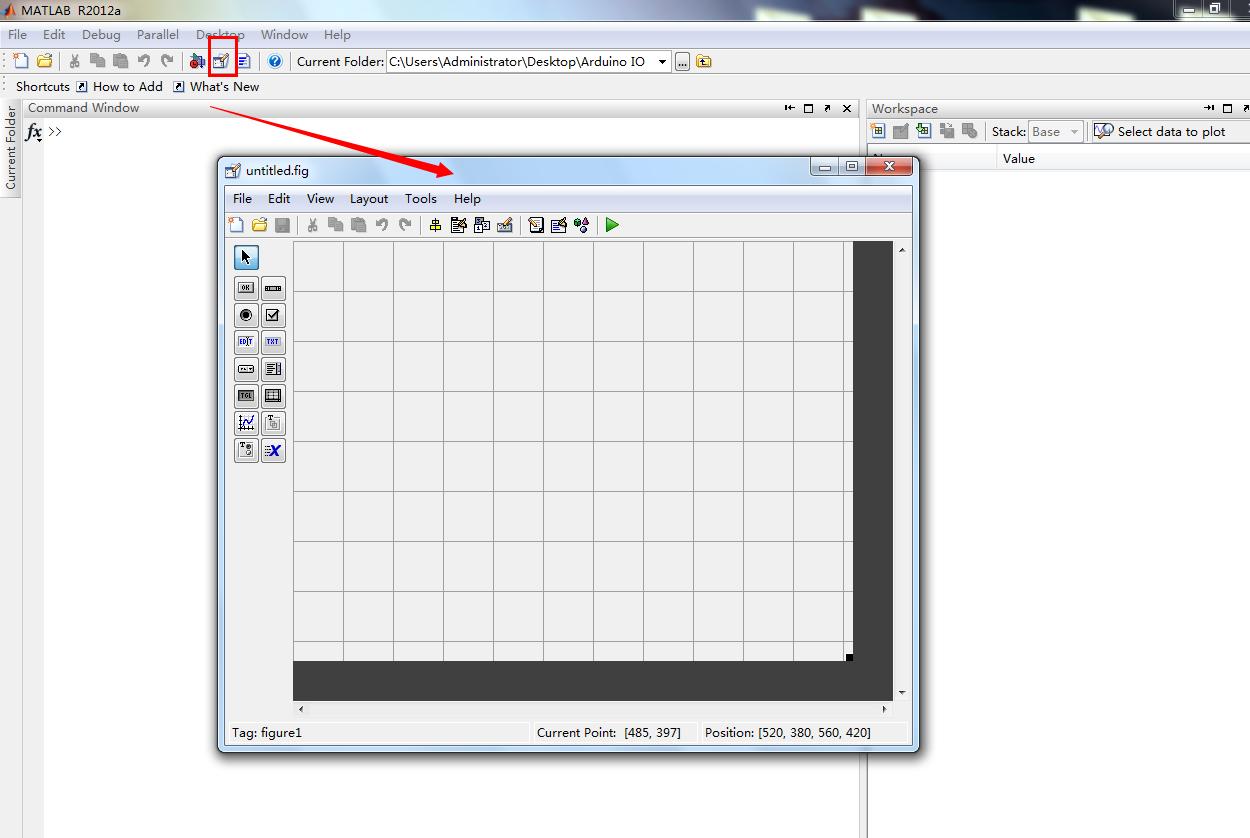Import data via Workspace toolbar icon

point(924,131)
